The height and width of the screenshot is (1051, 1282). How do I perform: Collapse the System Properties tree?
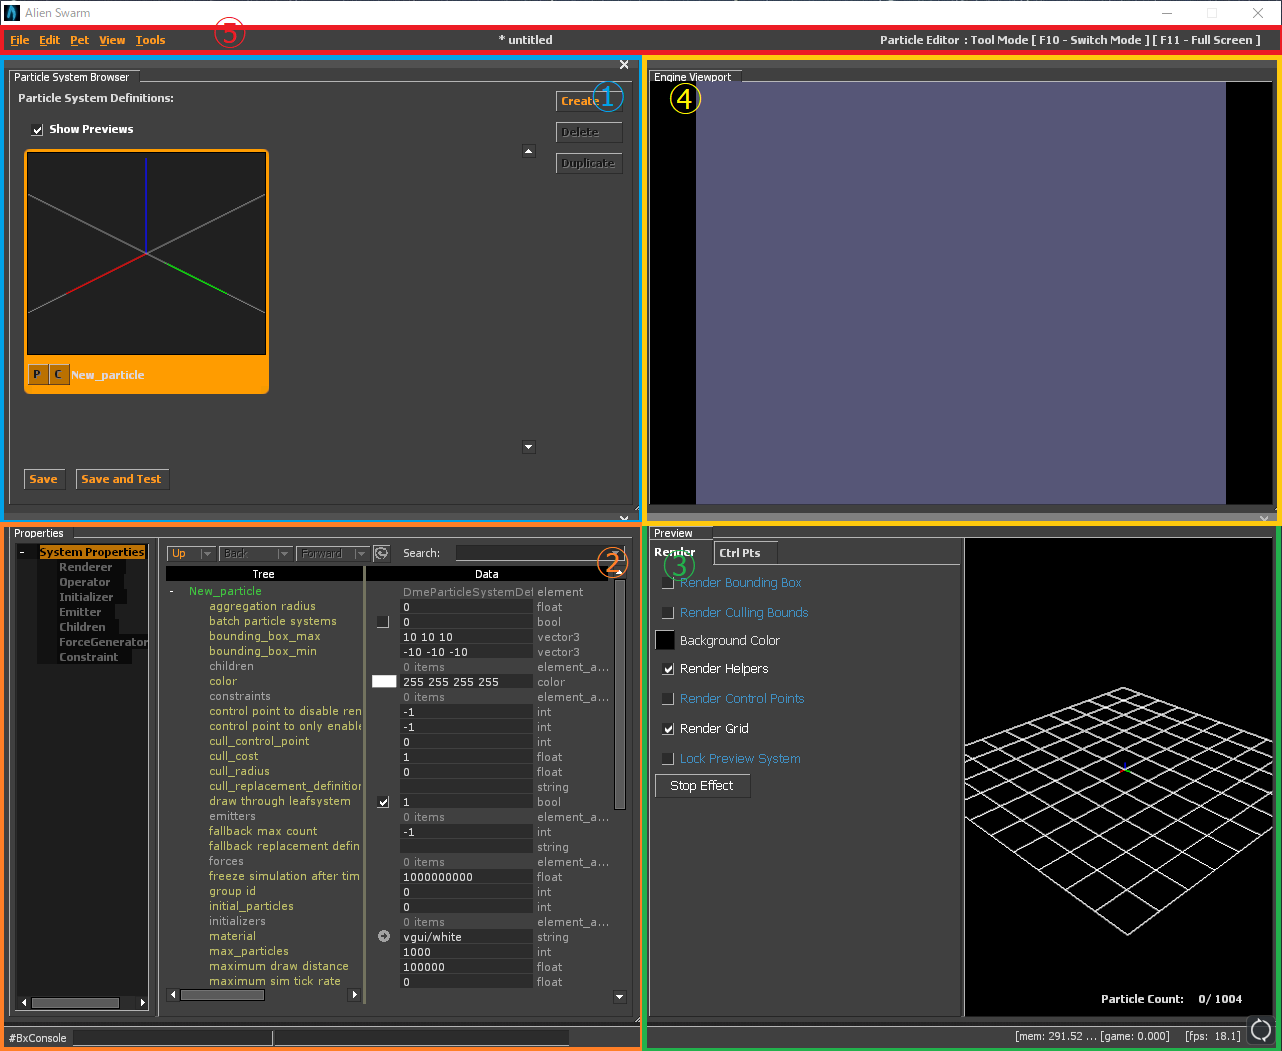point(22,552)
